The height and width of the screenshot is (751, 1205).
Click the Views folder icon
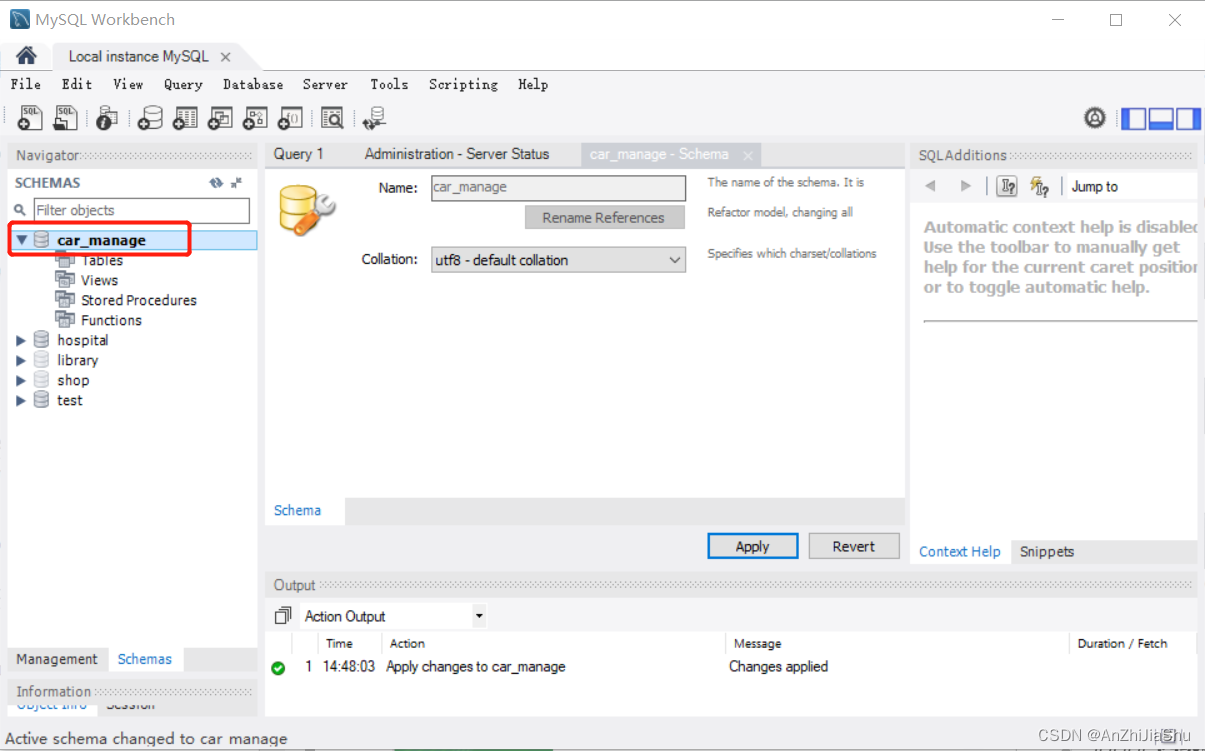pyautogui.click(x=65, y=280)
